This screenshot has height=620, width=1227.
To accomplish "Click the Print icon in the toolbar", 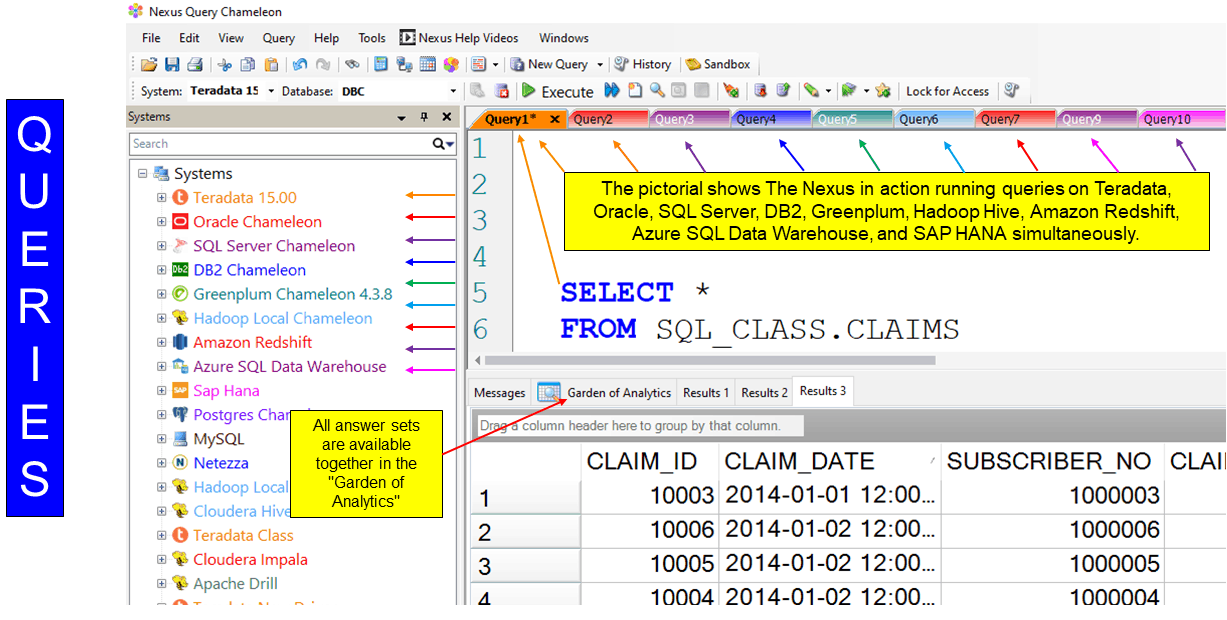I will pos(194,65).
